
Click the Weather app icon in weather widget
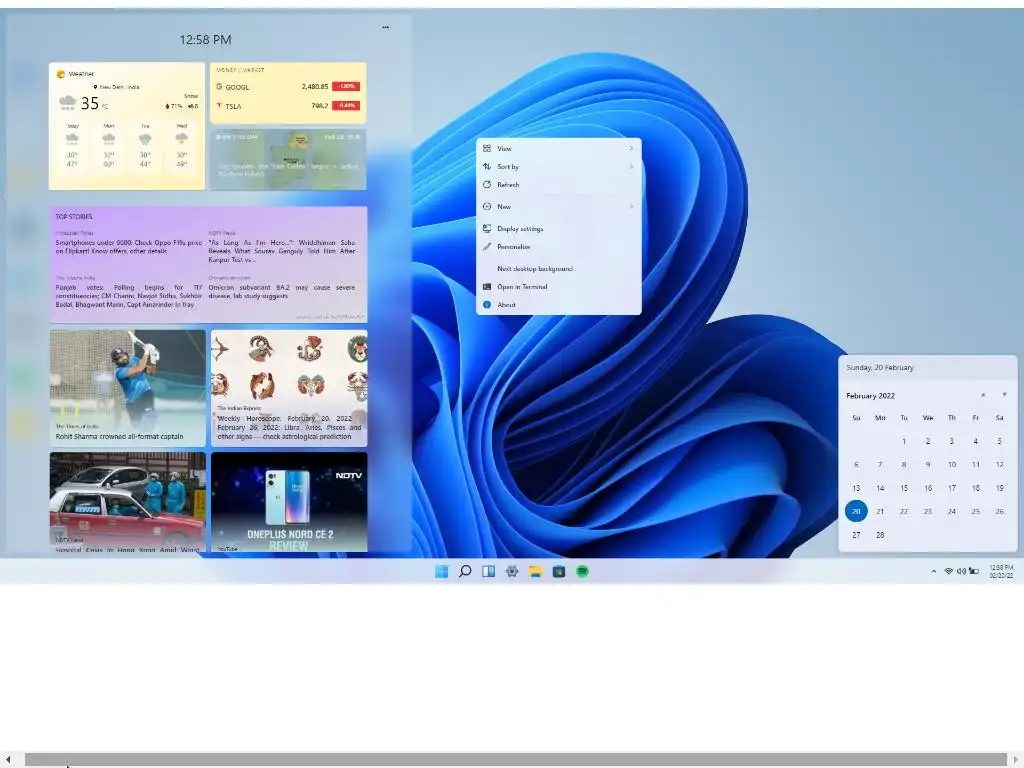(x=61, y=74)
